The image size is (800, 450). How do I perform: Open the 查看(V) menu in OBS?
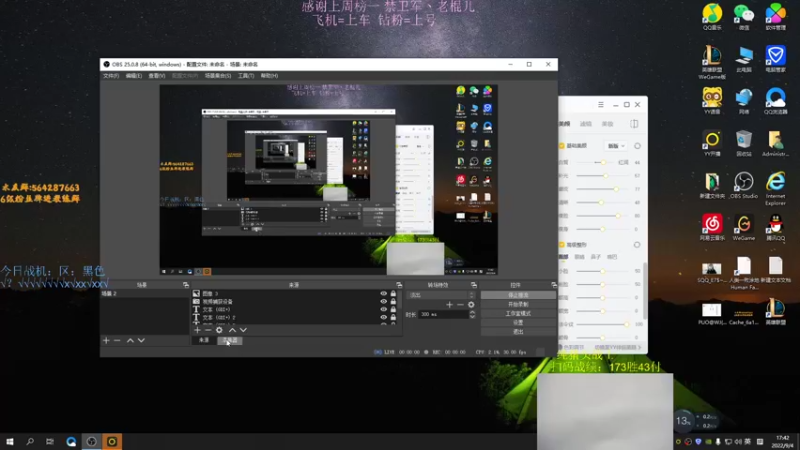tap(157, 76)
